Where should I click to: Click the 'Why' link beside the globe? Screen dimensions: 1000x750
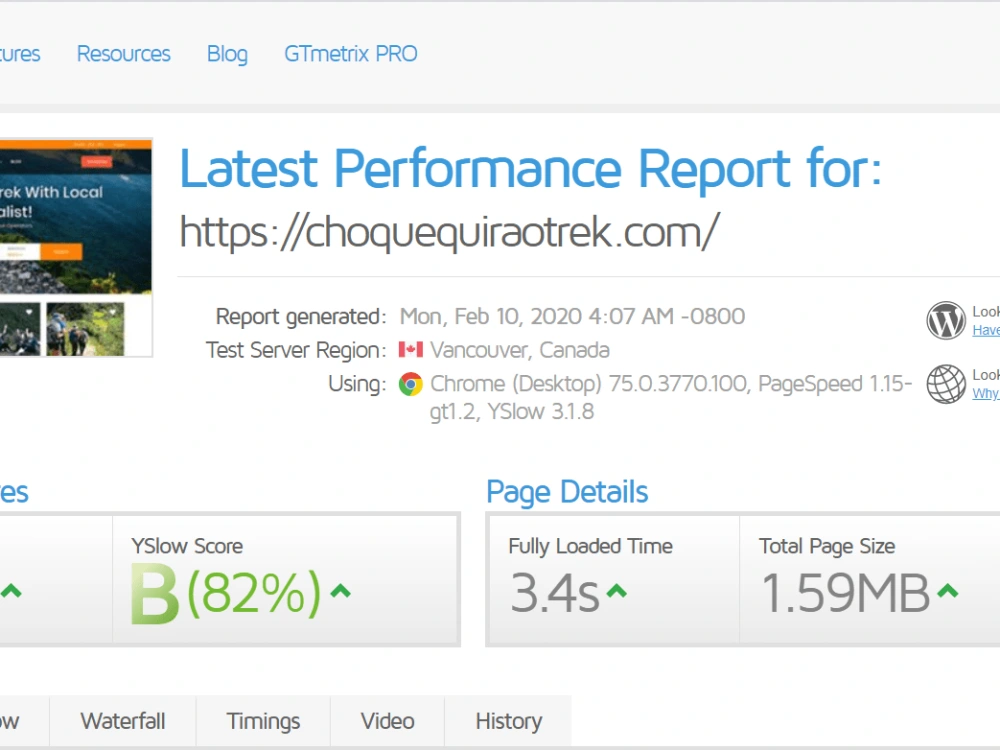pyautogui.click(x=986, y=393)
